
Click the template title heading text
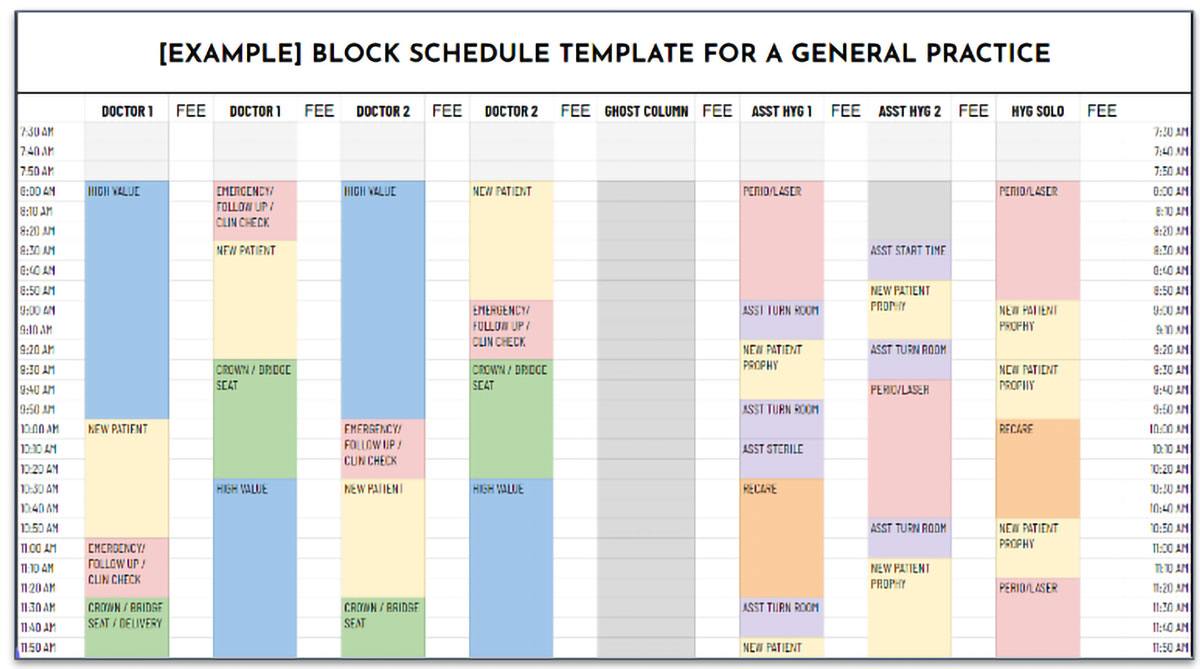[605, 53]
